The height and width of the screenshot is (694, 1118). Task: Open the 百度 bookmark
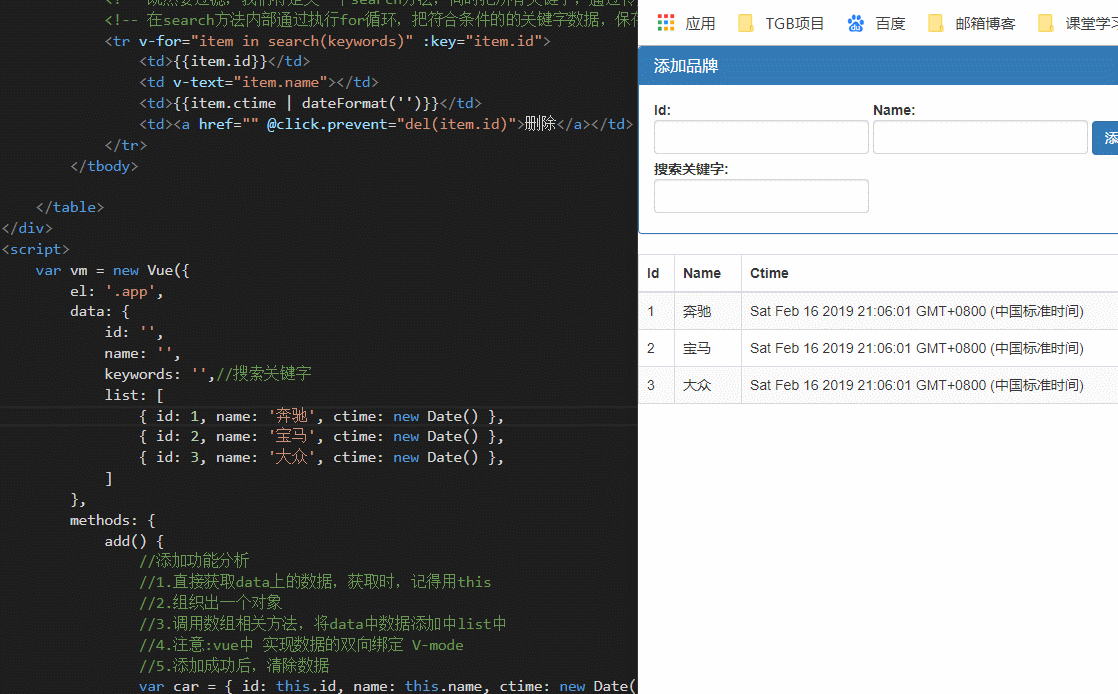[x=876, y=24]
